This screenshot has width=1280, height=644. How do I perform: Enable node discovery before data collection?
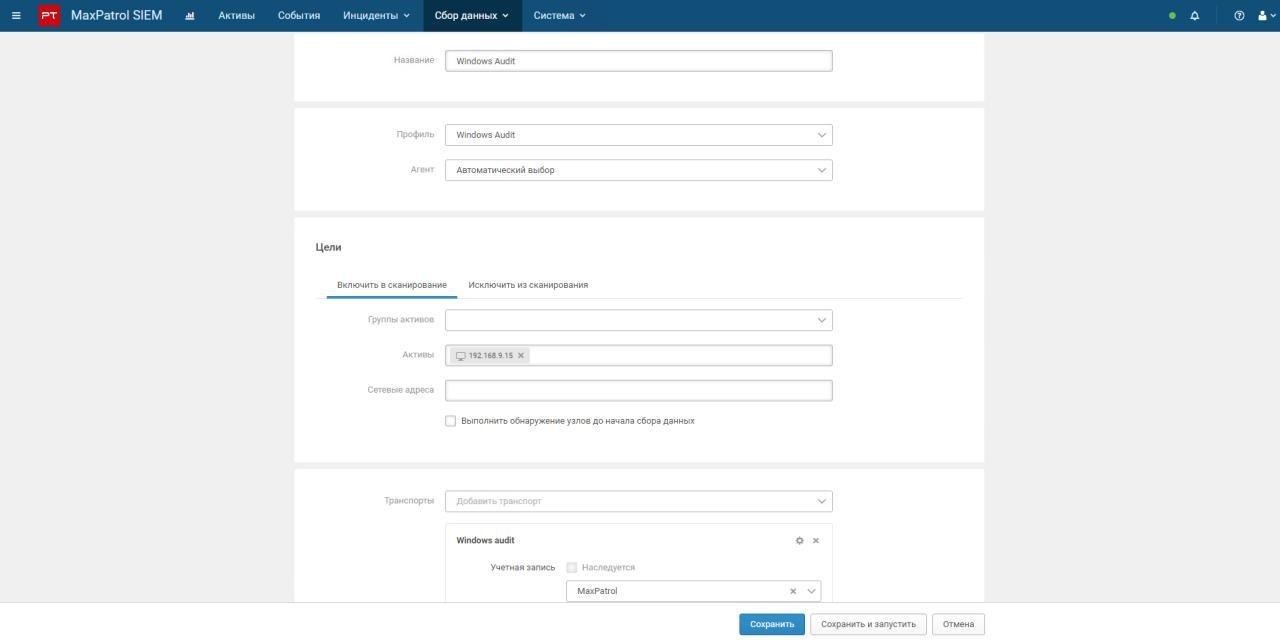click(450, 421)
